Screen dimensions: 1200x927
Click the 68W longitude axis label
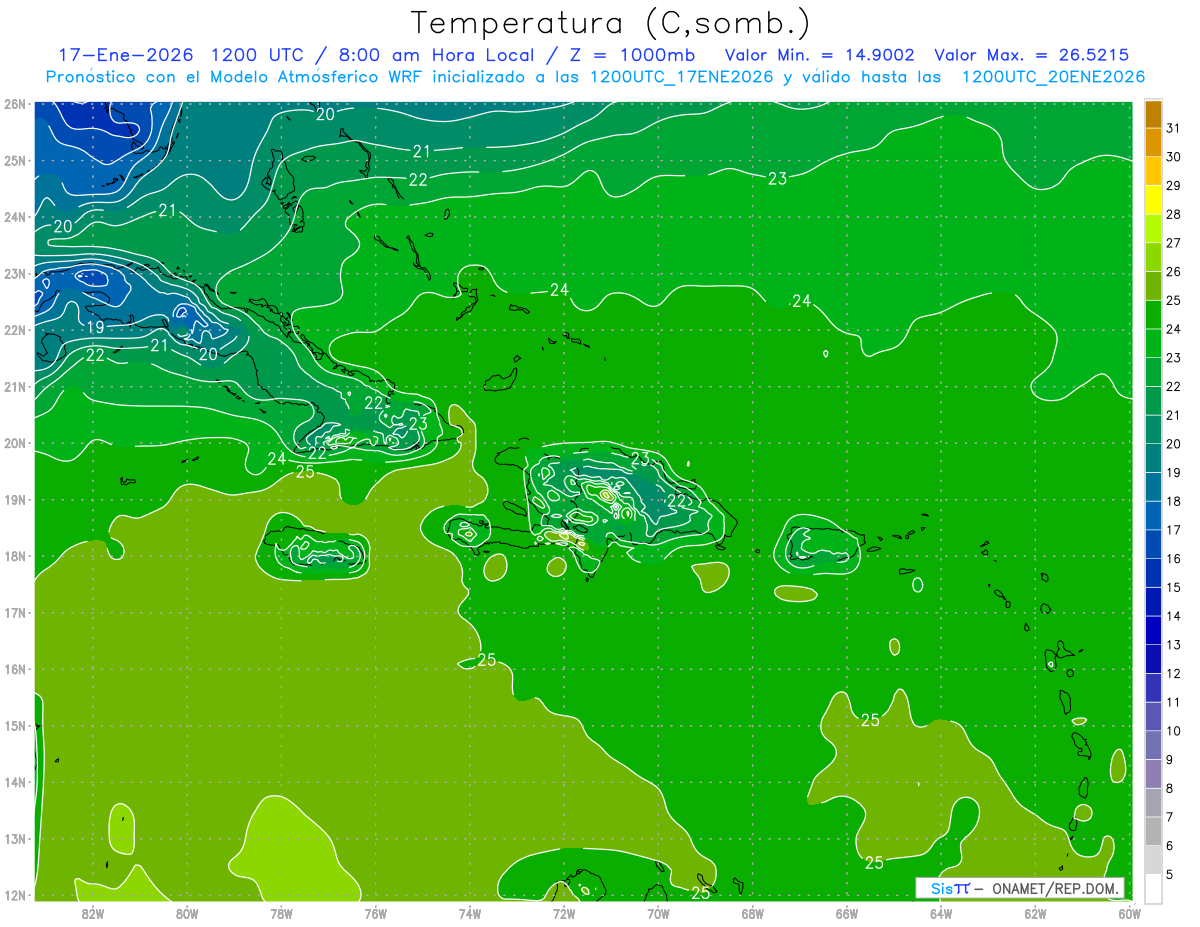coord(753,913)
